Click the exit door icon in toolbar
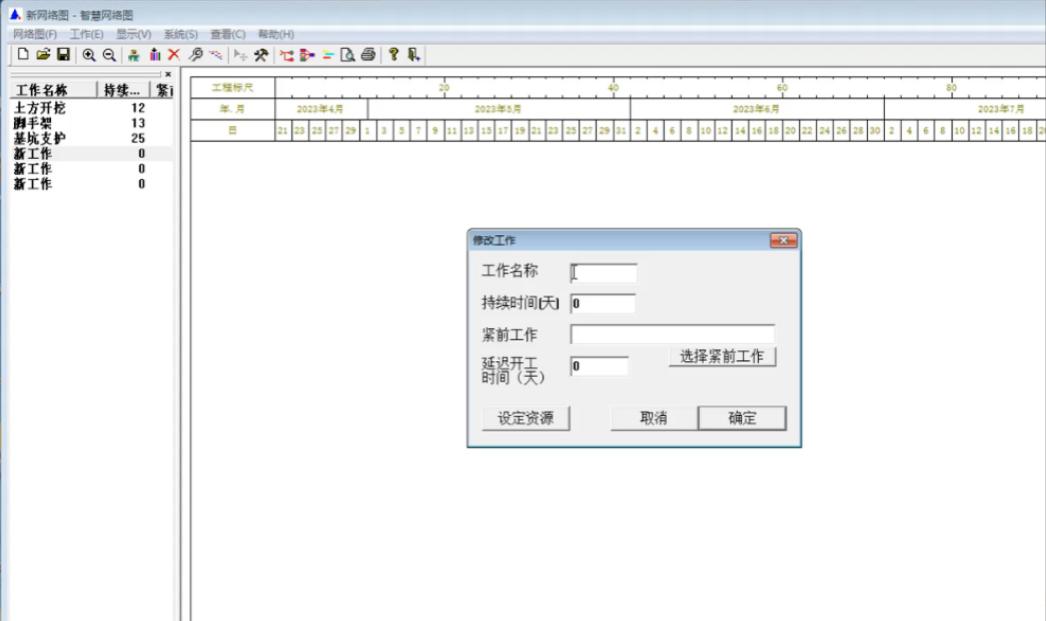This screenshot has width=1046, height=621. 414,55
